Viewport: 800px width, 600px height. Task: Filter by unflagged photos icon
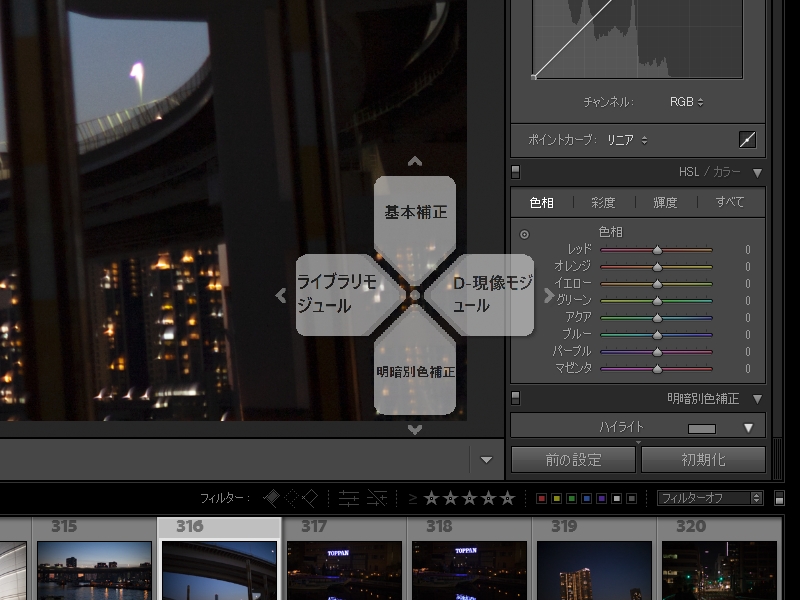tap(291, 498)
